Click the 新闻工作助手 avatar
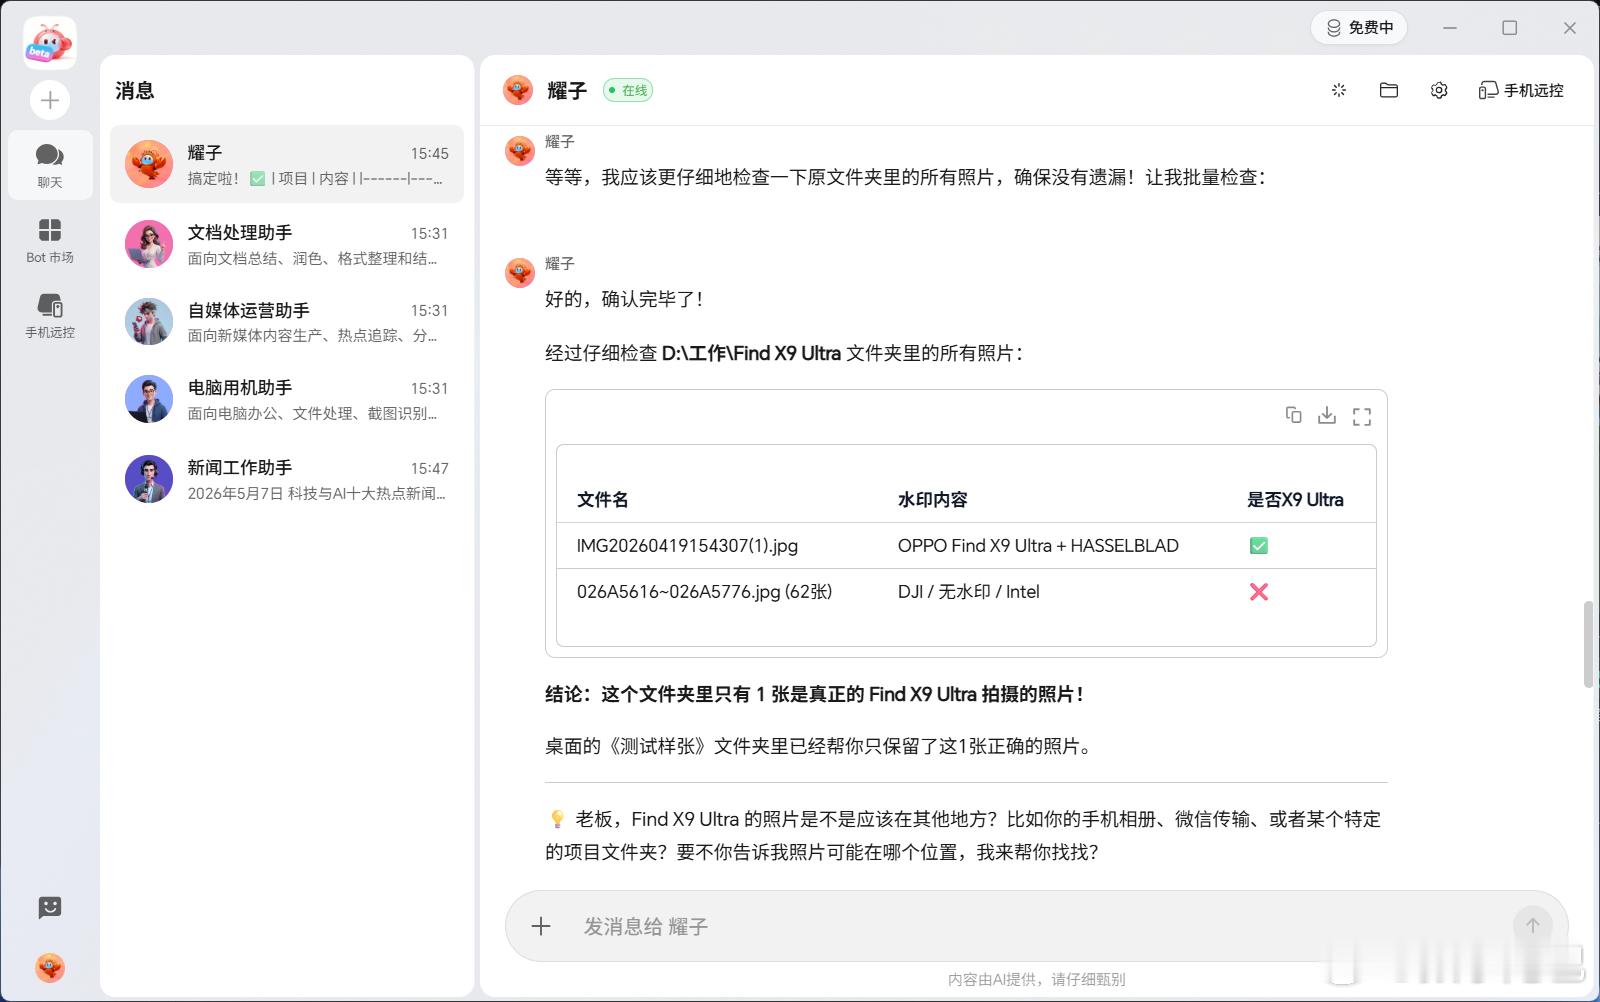 click(149, 479)
